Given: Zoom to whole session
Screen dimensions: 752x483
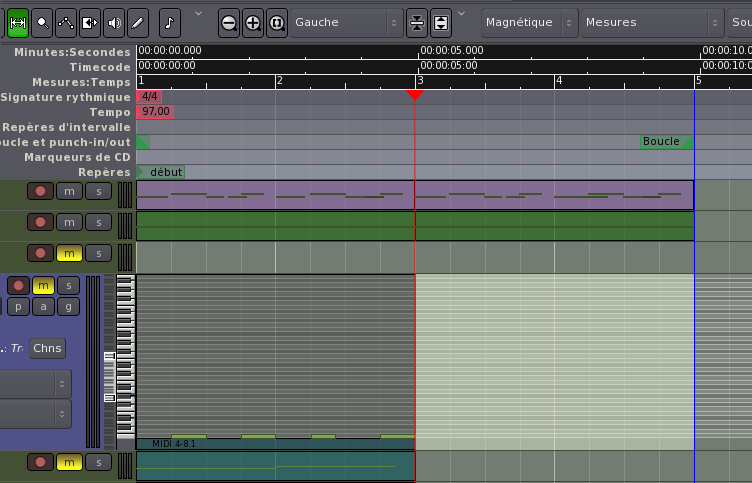Looking at the screenshot, I should tap(276, 21).
